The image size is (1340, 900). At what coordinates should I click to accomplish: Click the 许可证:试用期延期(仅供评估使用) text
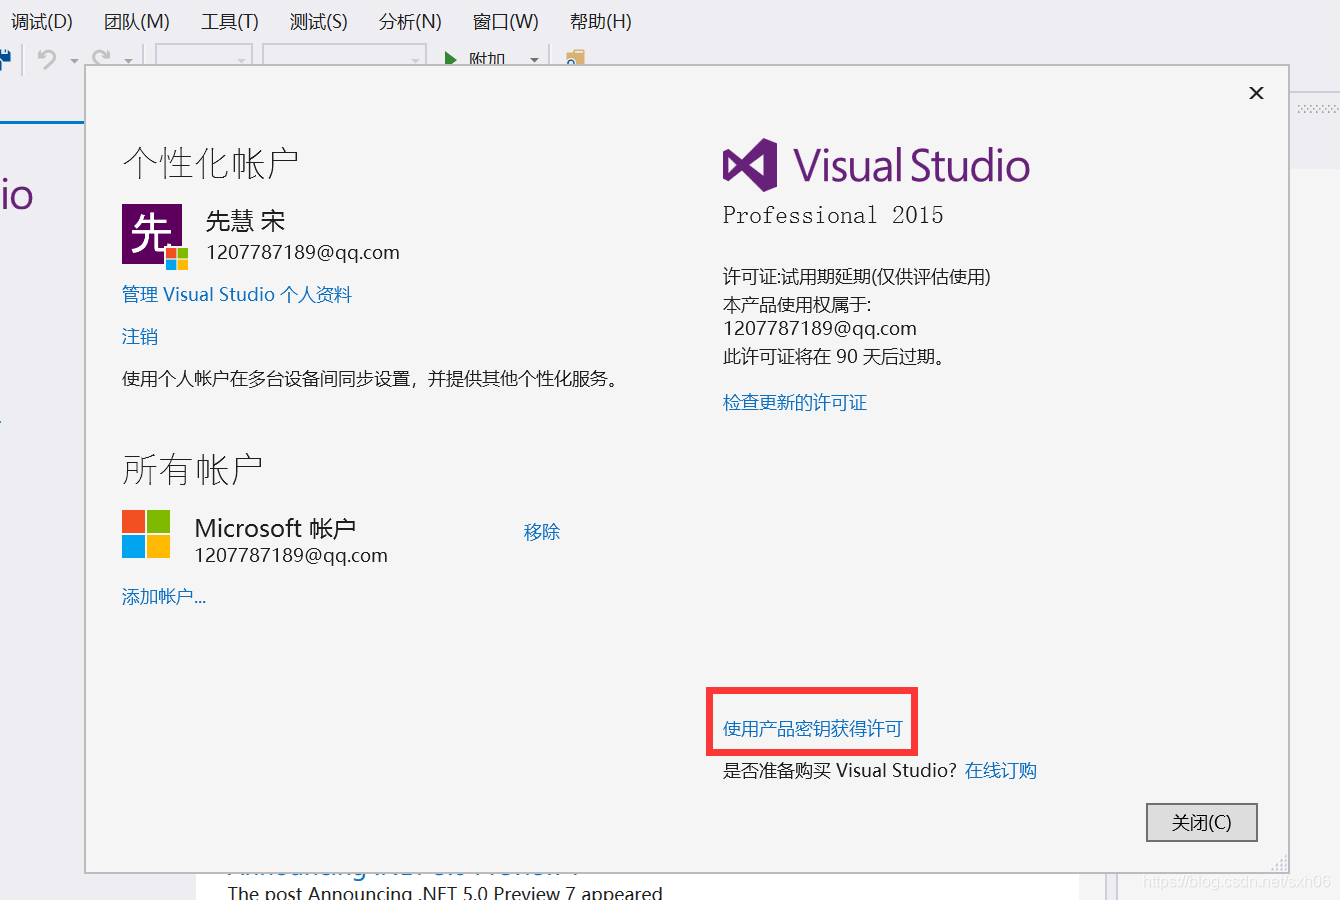(x=857, y=277)
